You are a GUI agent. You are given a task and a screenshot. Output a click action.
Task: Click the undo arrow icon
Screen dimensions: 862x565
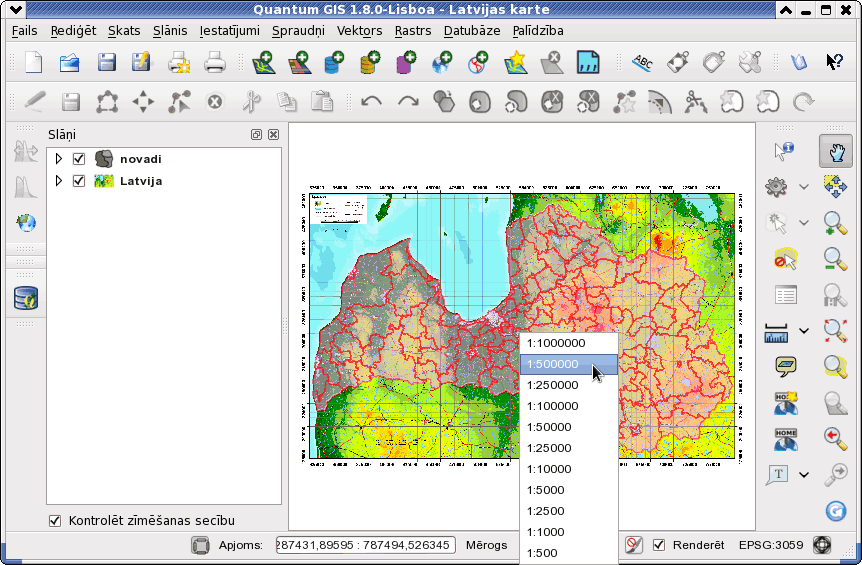point(372,101)
